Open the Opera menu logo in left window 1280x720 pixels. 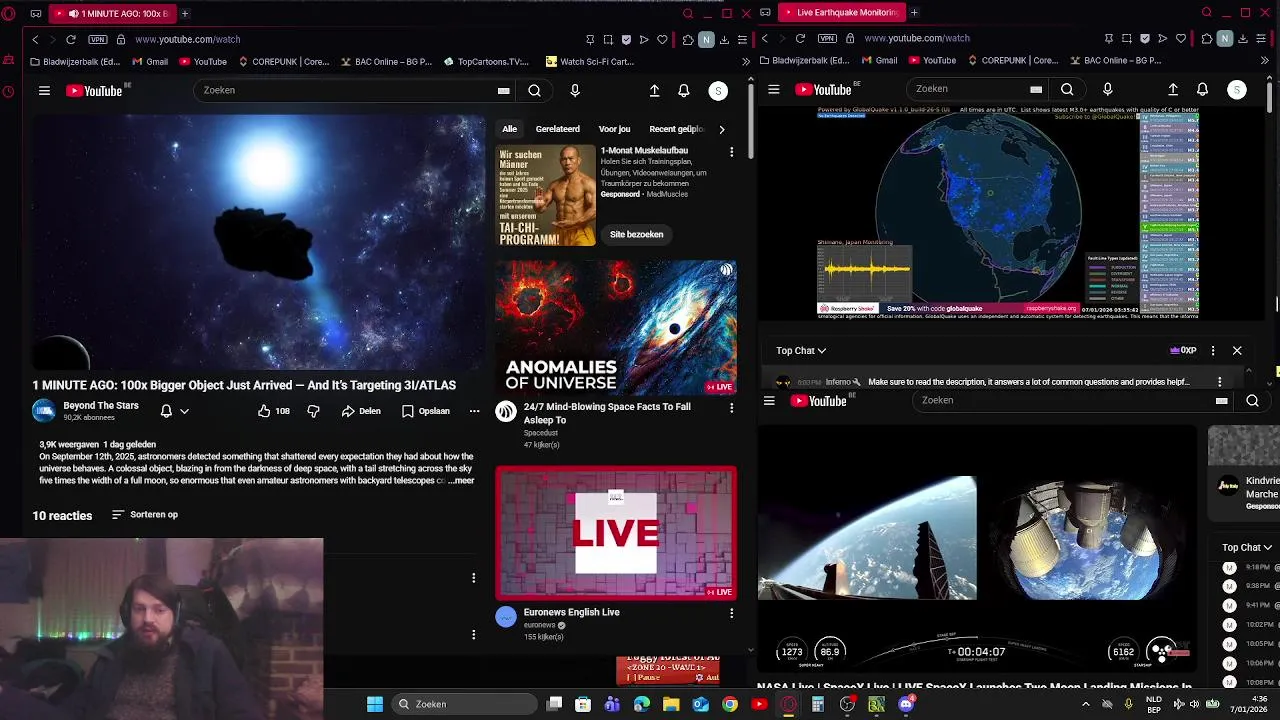pyautogui.click(x=9, y=14)
